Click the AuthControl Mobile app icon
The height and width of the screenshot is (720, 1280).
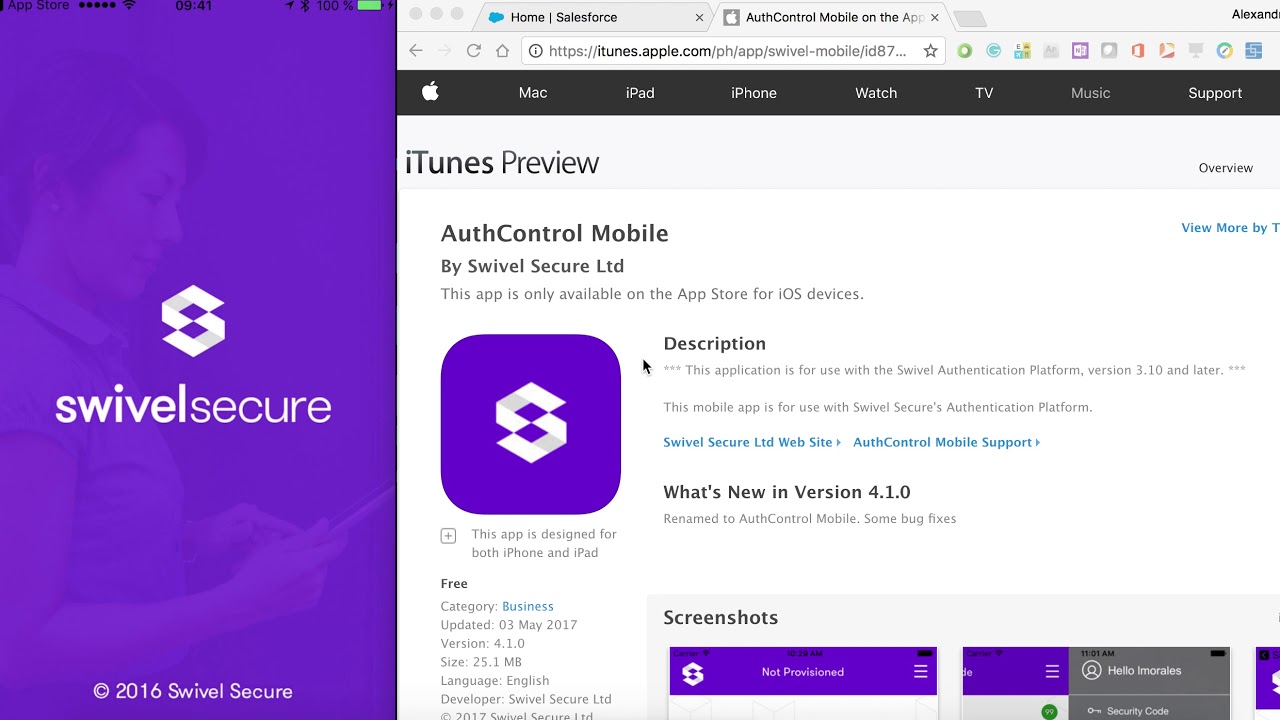[x=531, y=424]
